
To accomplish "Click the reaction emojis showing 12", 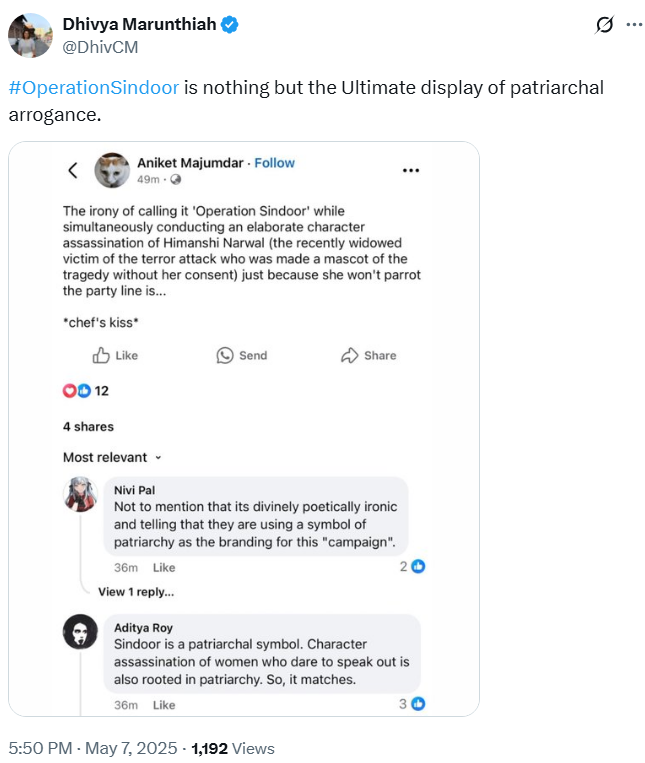I will pos(77,391).
